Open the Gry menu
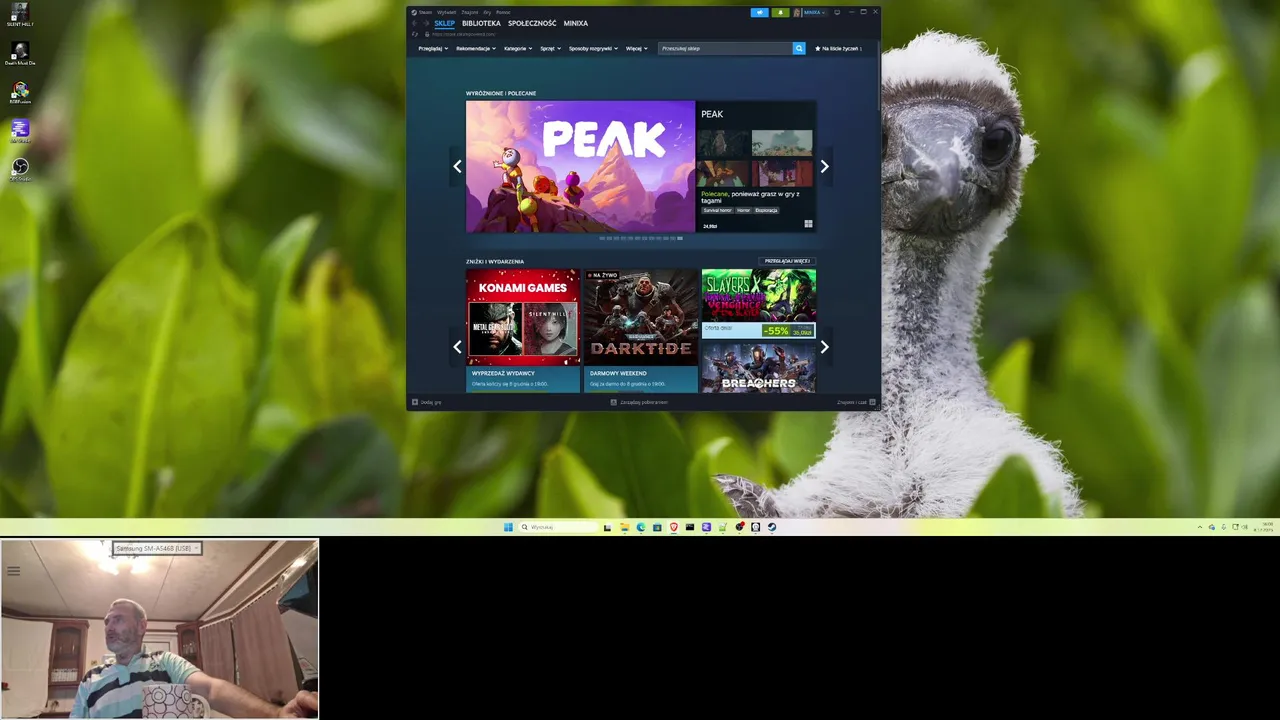The width and height of the screenshot is (1280, 720). tap(487, 12)
